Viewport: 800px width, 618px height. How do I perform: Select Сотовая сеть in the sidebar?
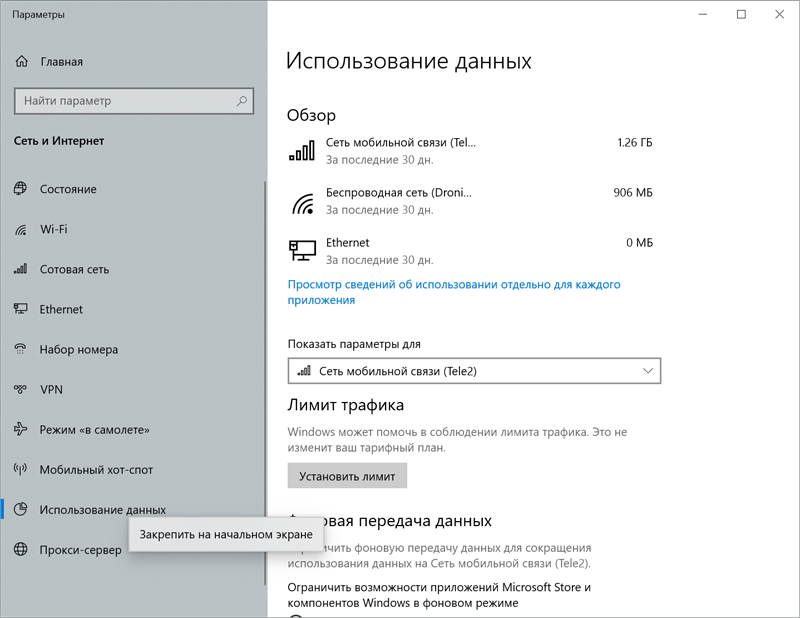tap(80, 269)
